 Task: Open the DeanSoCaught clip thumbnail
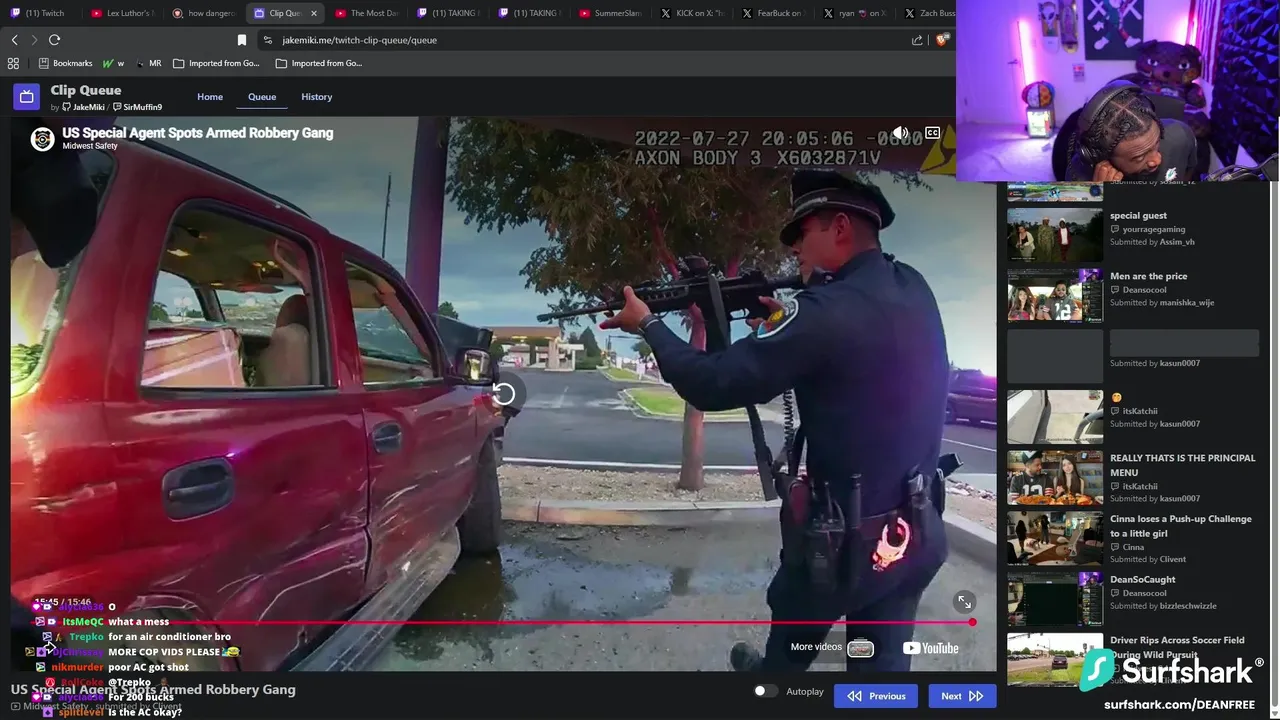(1055, 598)
